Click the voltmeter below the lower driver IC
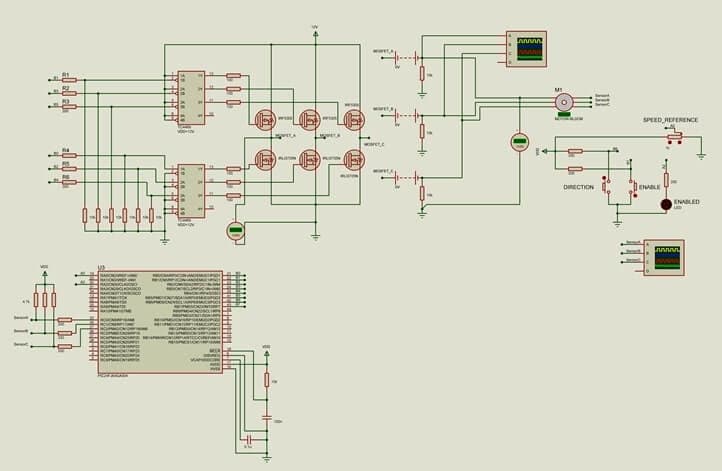The image size is (722, 471). (236, 232)
